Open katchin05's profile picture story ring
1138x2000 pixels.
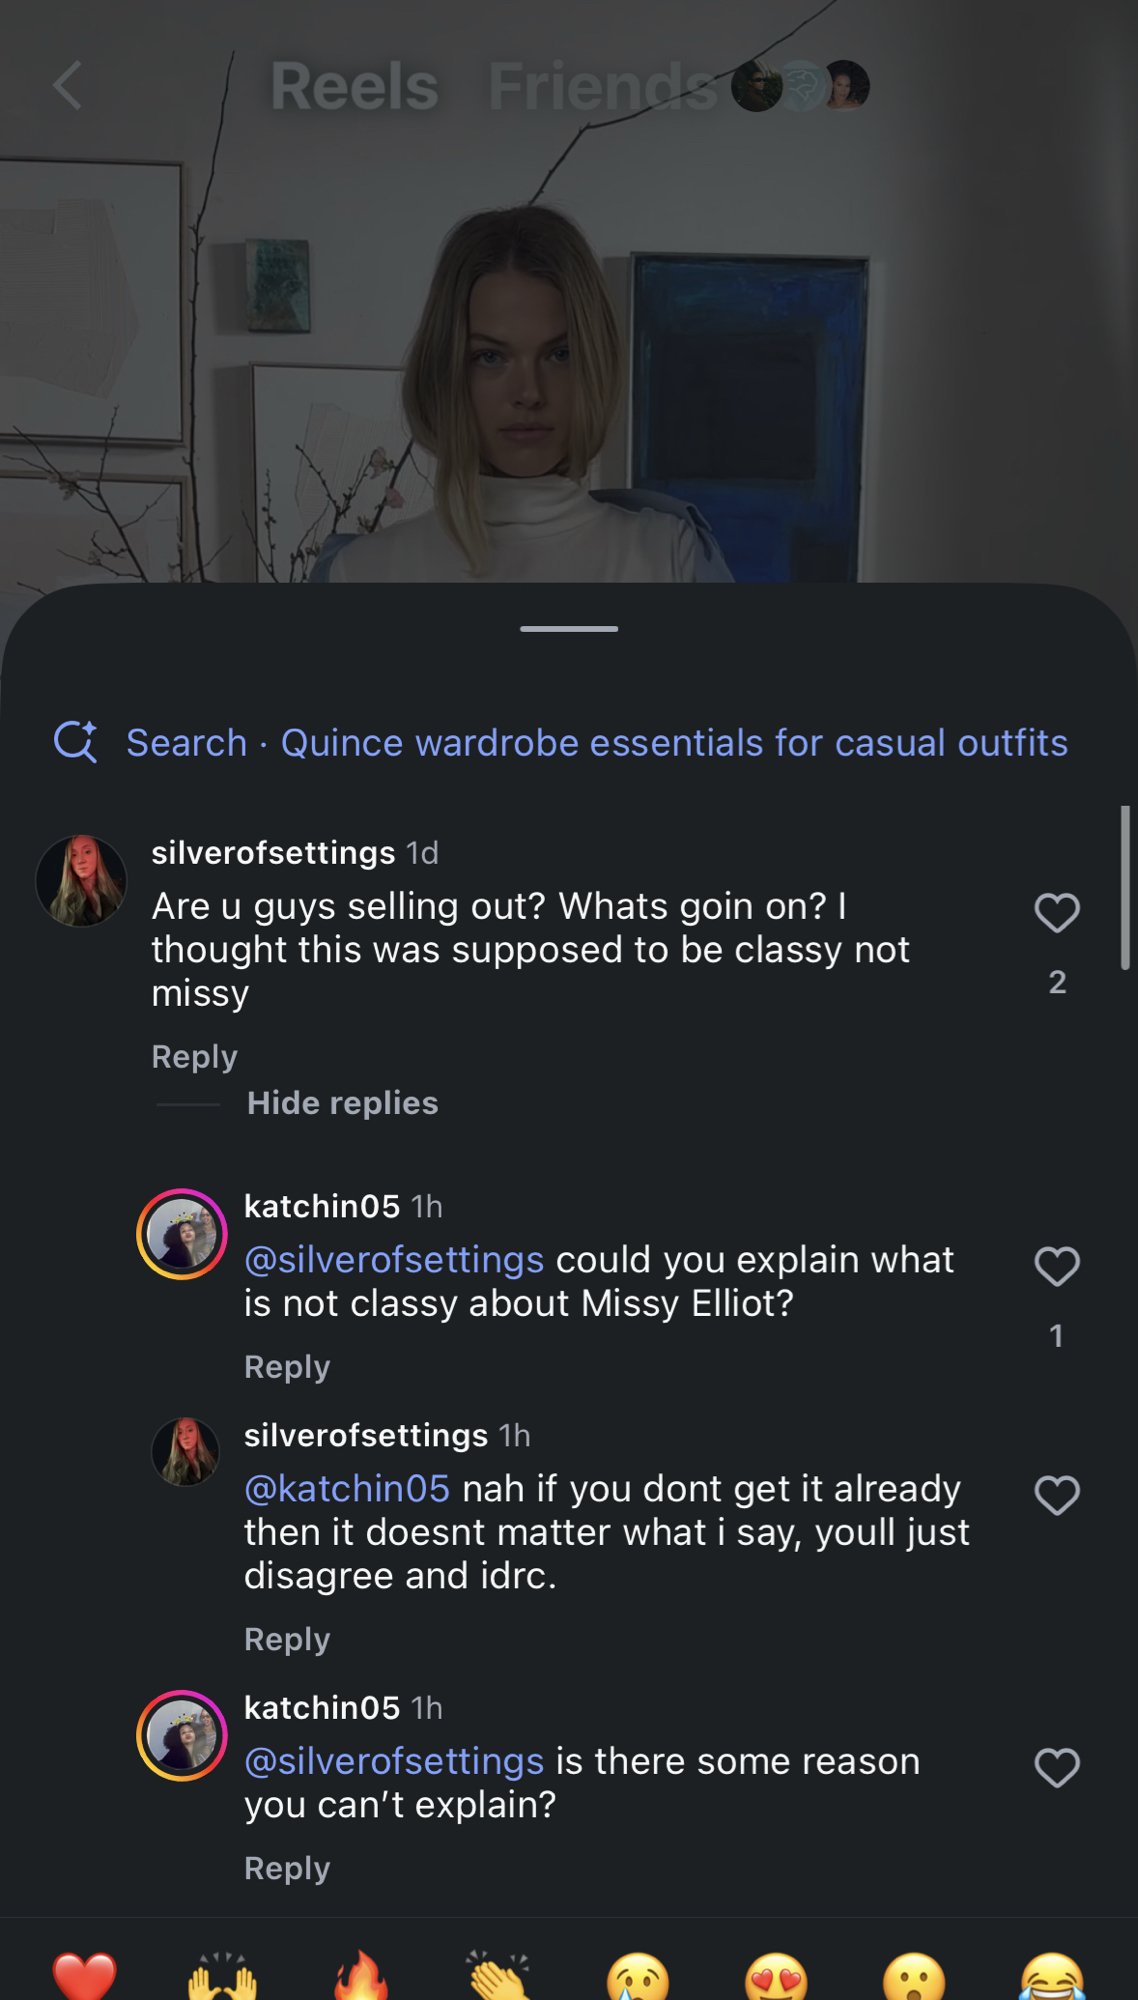(x=182, y=1234)
